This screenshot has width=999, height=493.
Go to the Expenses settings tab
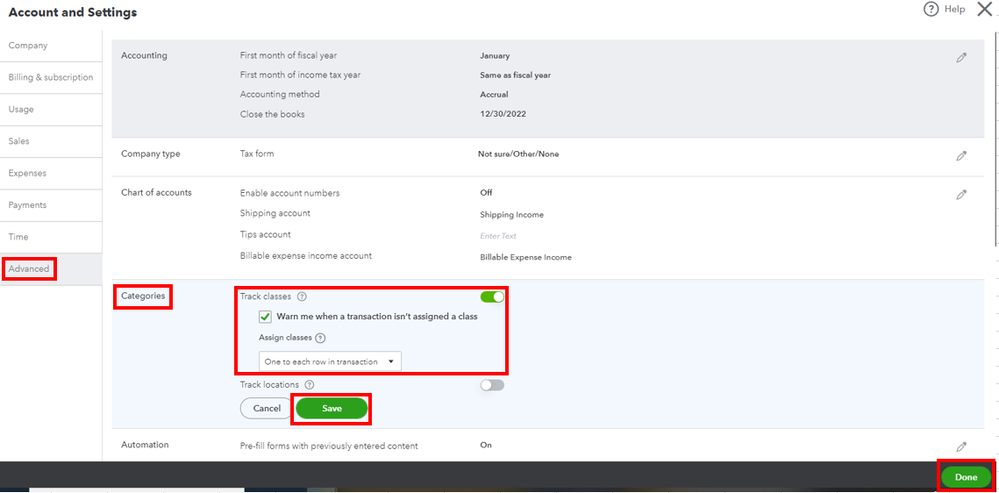point(28,173)
